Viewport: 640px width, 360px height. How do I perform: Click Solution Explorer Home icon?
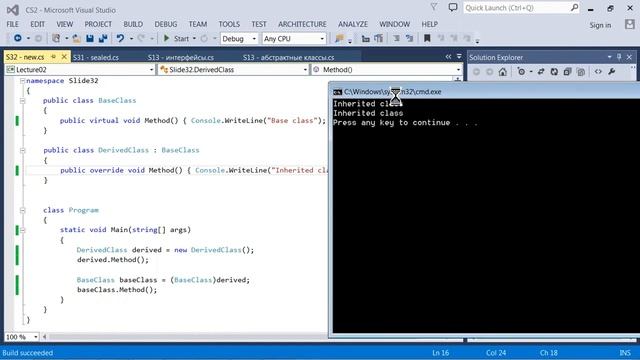[x=502, y=72]
